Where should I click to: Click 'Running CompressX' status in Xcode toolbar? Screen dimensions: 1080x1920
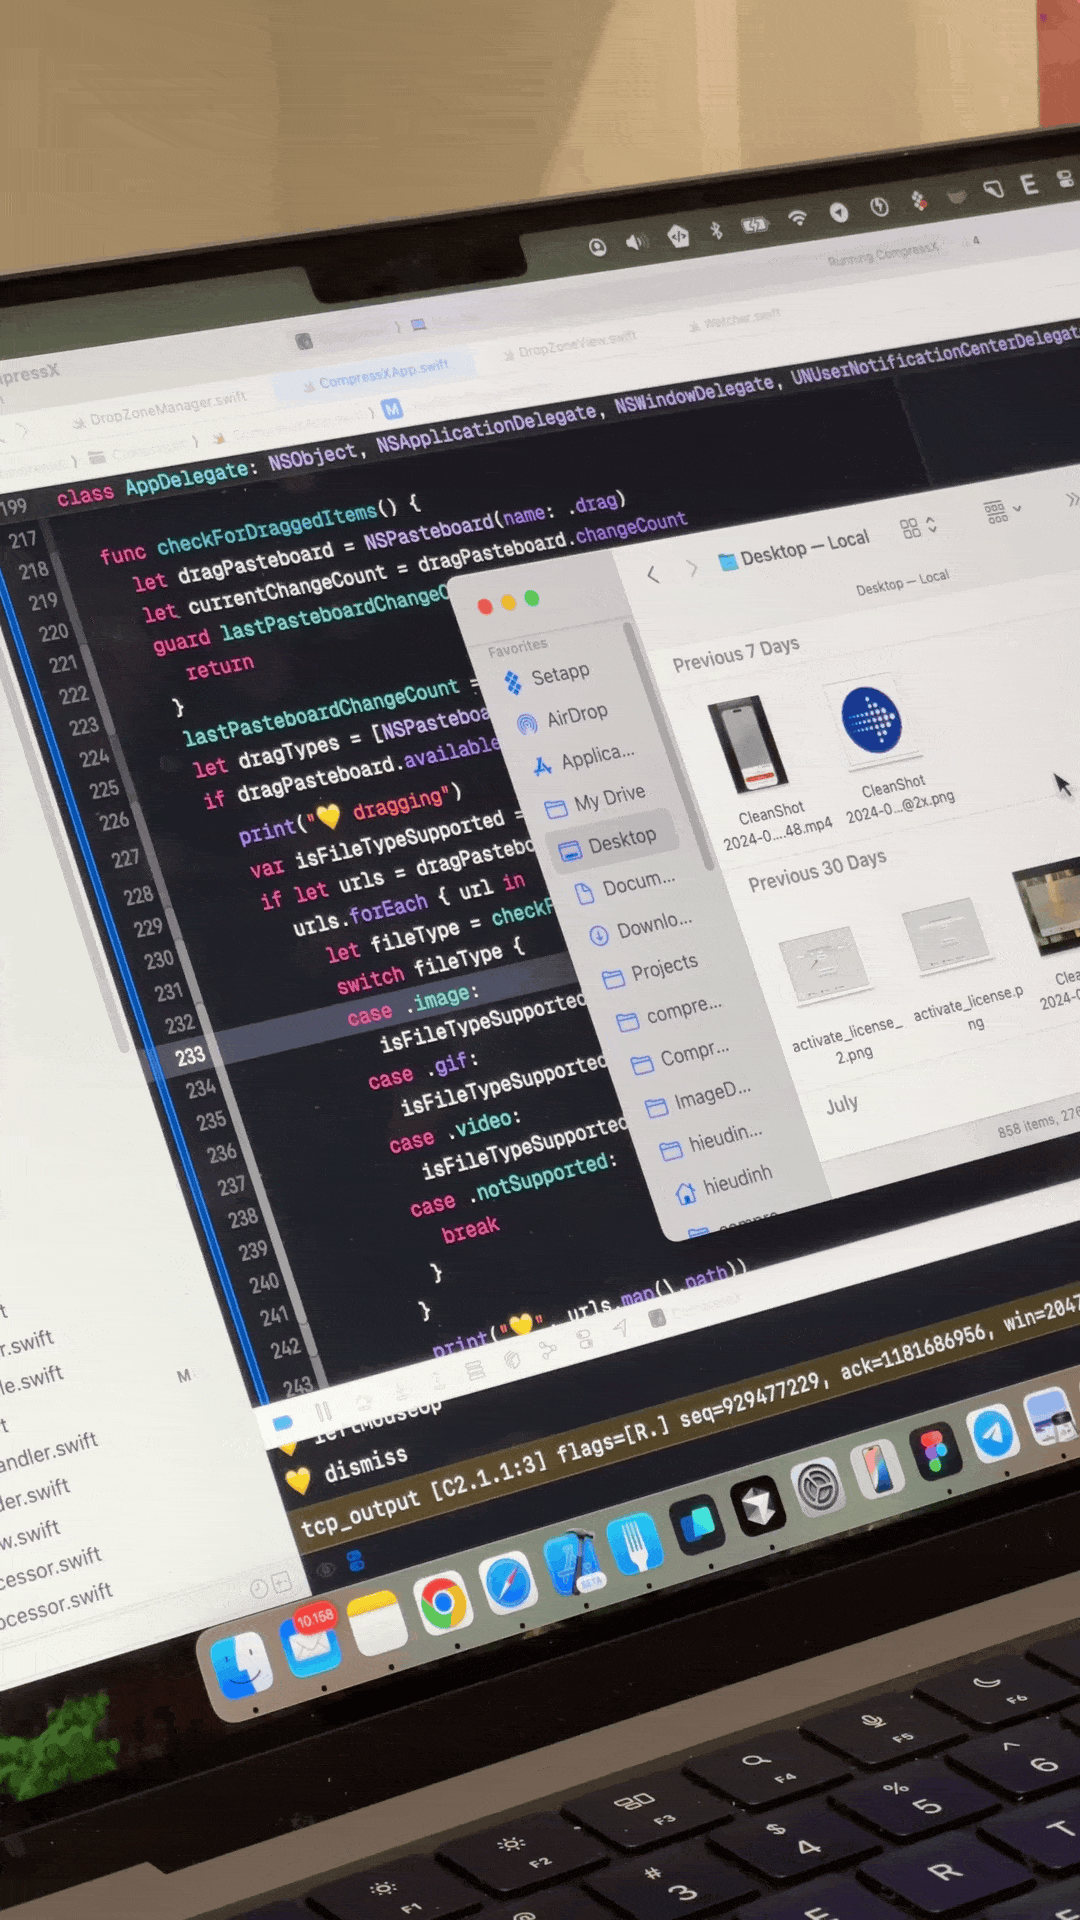[x=883, y=253]
